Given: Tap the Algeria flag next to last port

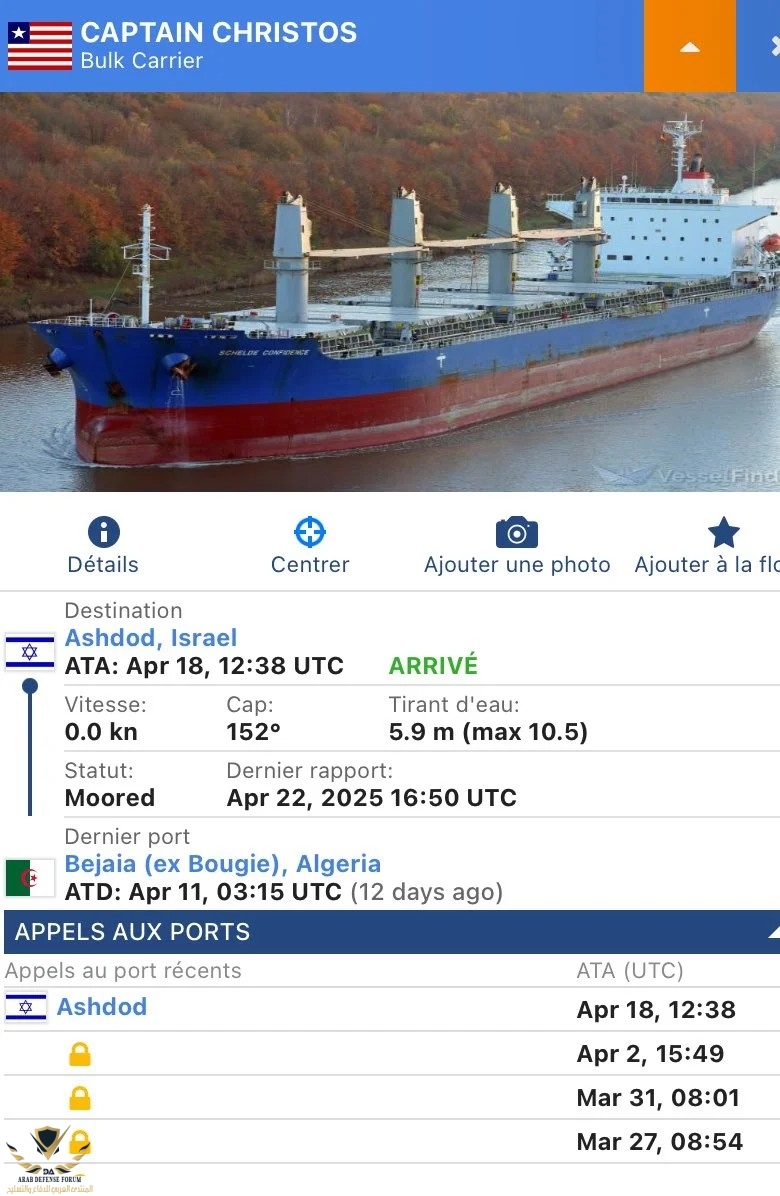Looking at the screenshot, I should tap(30, 877).
